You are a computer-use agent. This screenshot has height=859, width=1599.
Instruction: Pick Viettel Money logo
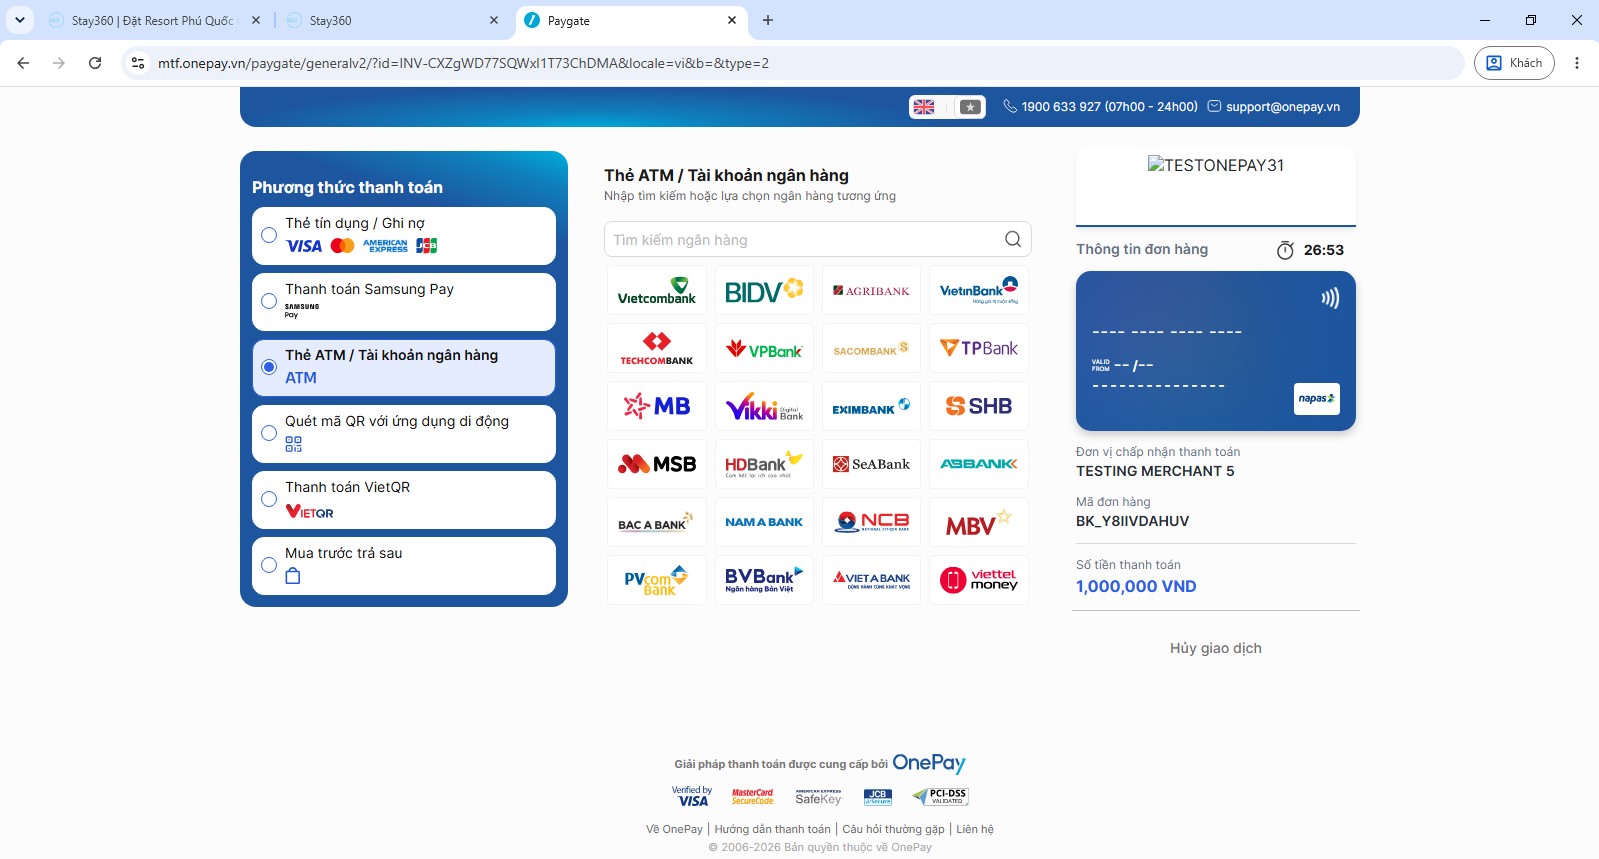[979, 580]
